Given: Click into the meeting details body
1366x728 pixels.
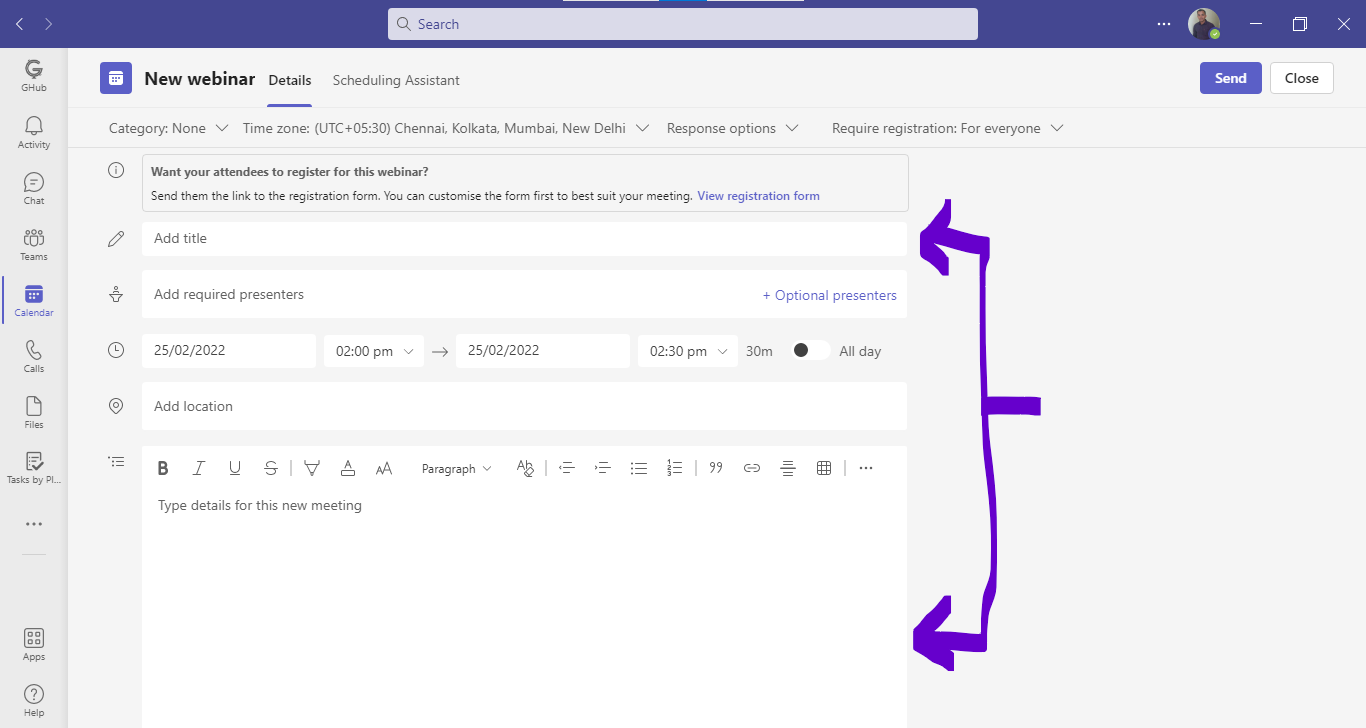Looking at the screenshot, I should pyautogui.click(x=524, y=608).
